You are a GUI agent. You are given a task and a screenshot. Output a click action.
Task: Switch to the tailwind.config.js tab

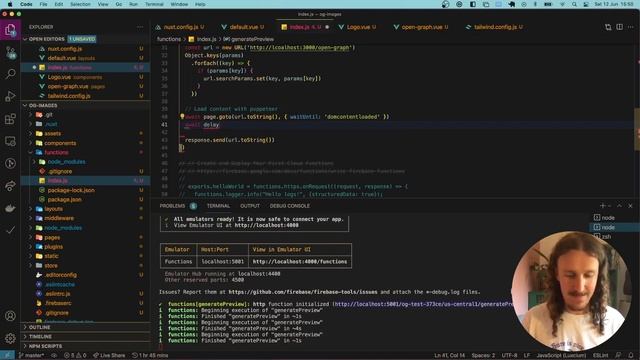click(x=494, y=27)
